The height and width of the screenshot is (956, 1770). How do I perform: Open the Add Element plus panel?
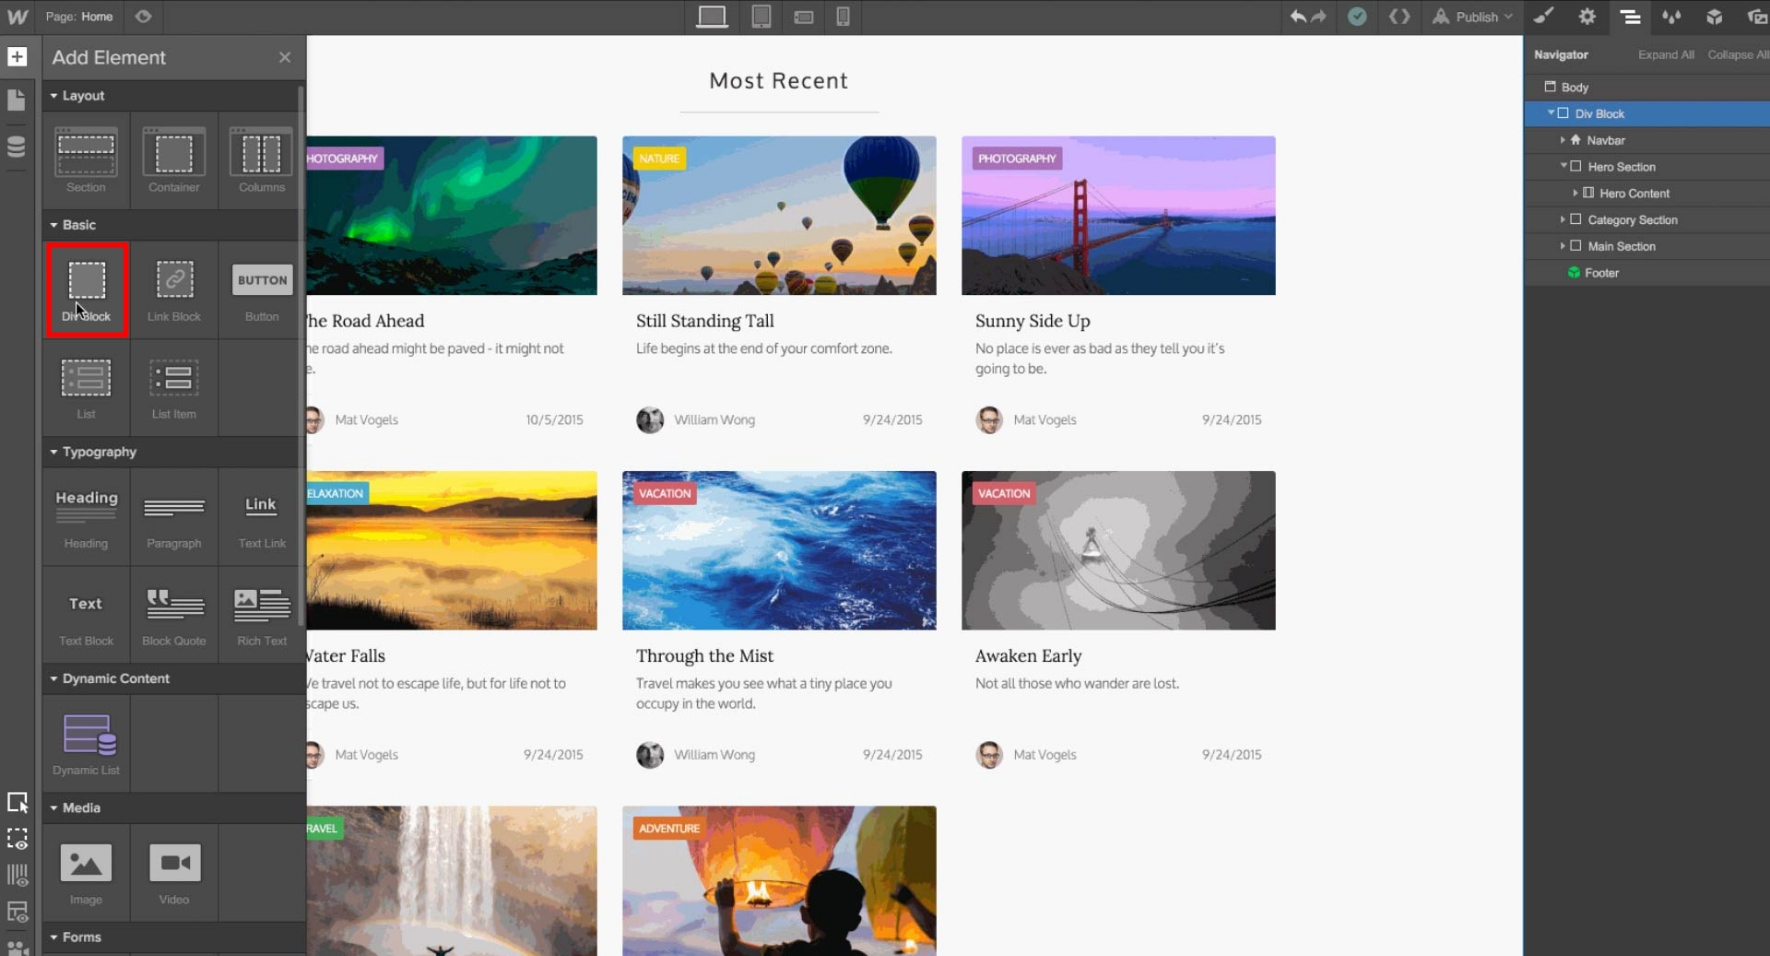pyautogui.click(x=17, y=57)
